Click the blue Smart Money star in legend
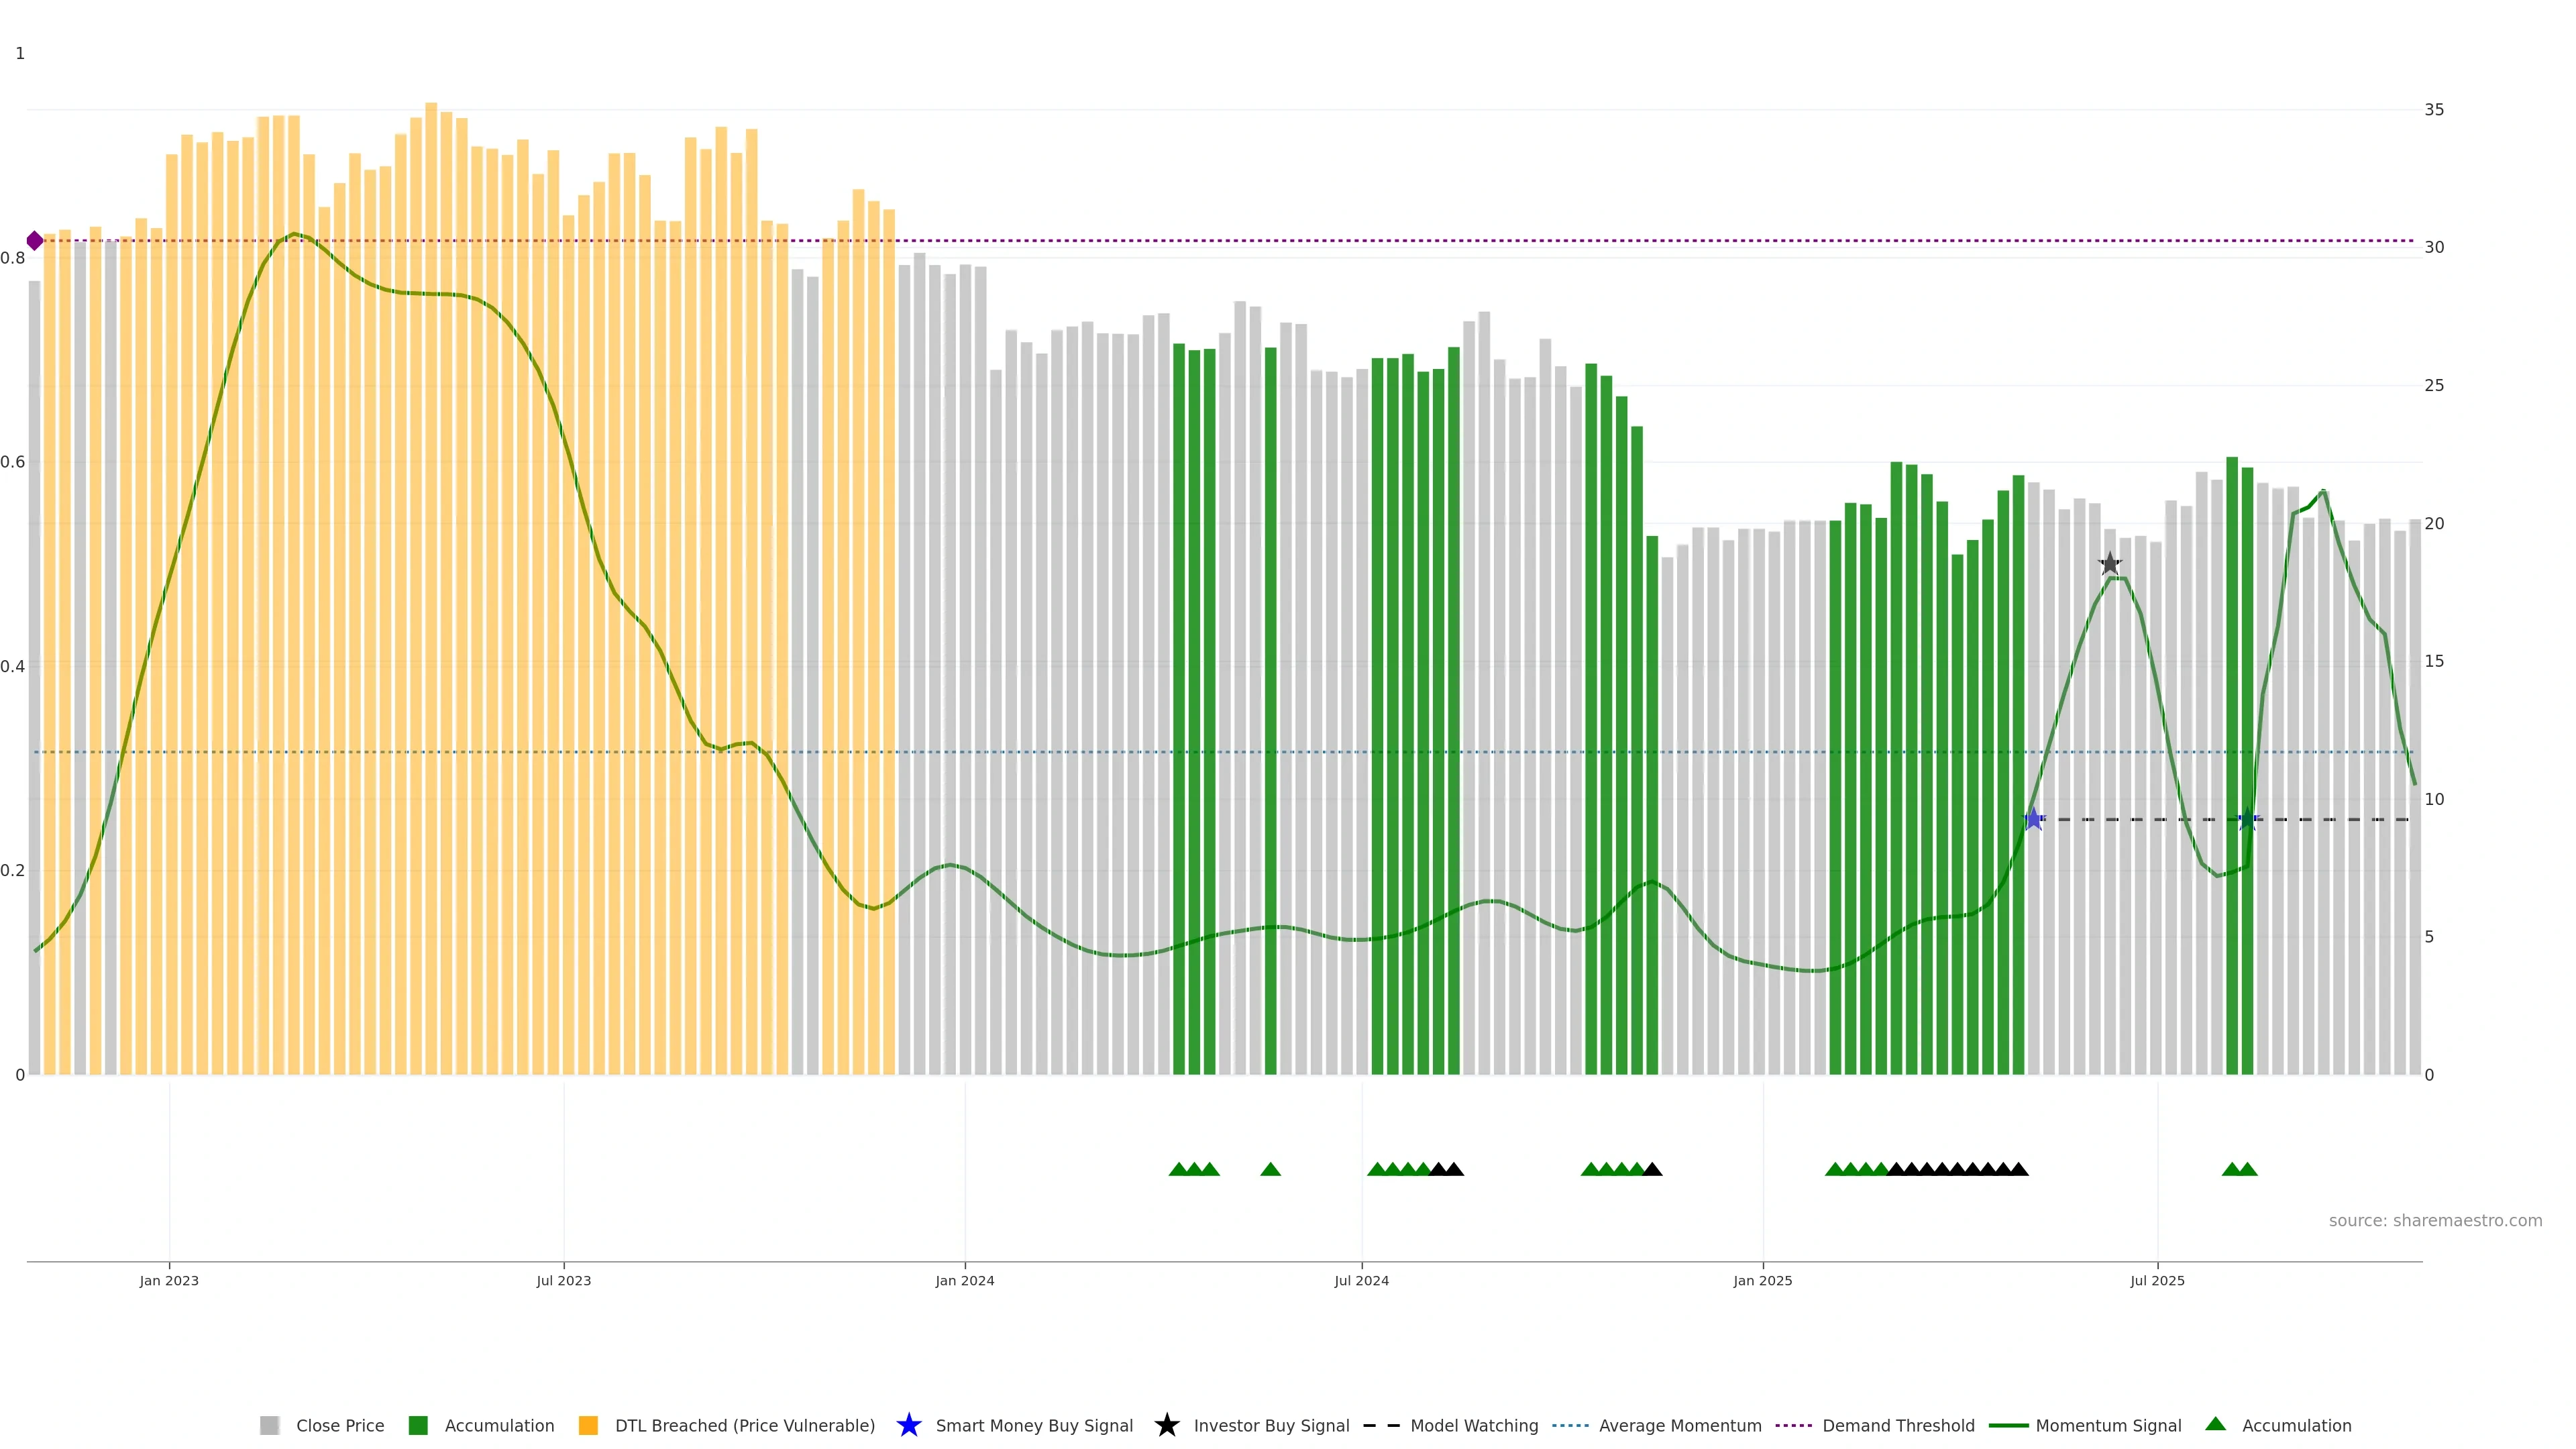The image size is (2576, 1449). pos(908,1425)
